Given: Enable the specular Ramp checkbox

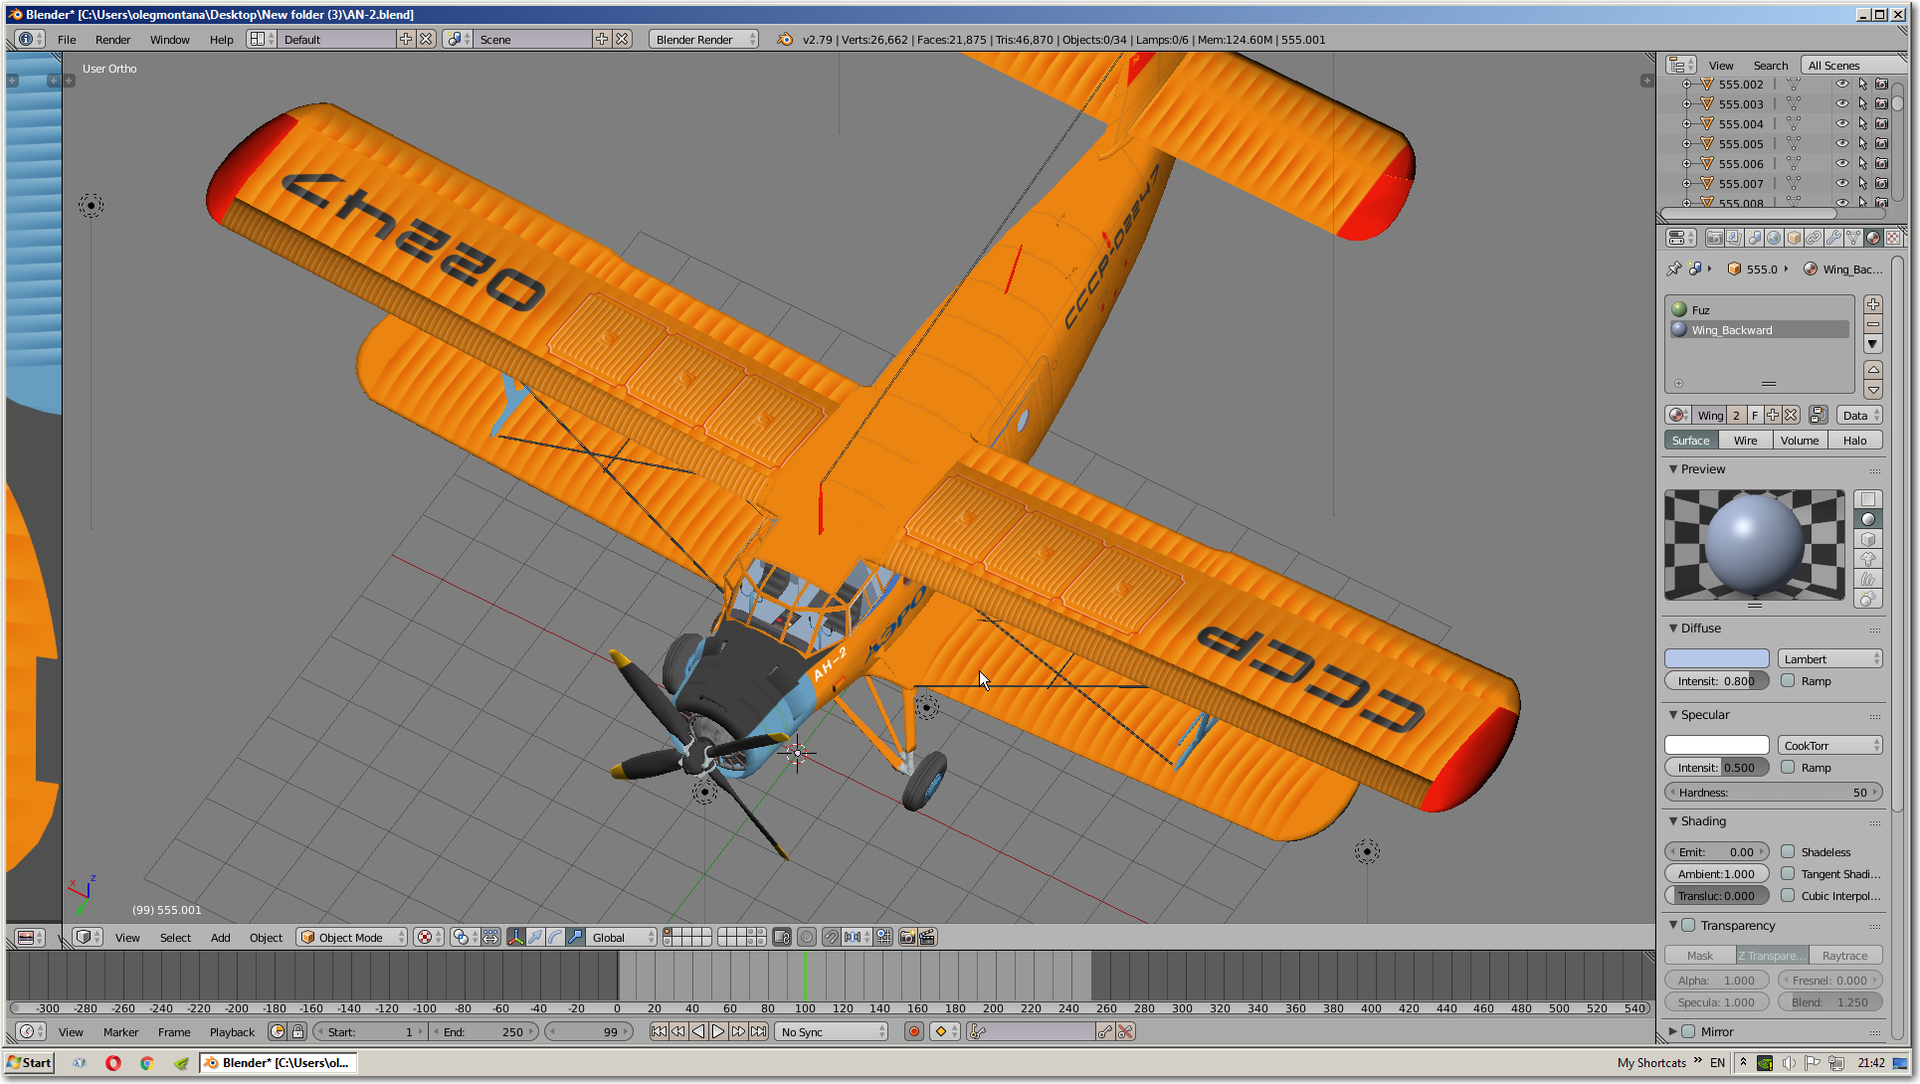Looking at the screenshot, I should [x=1788, y=768].
